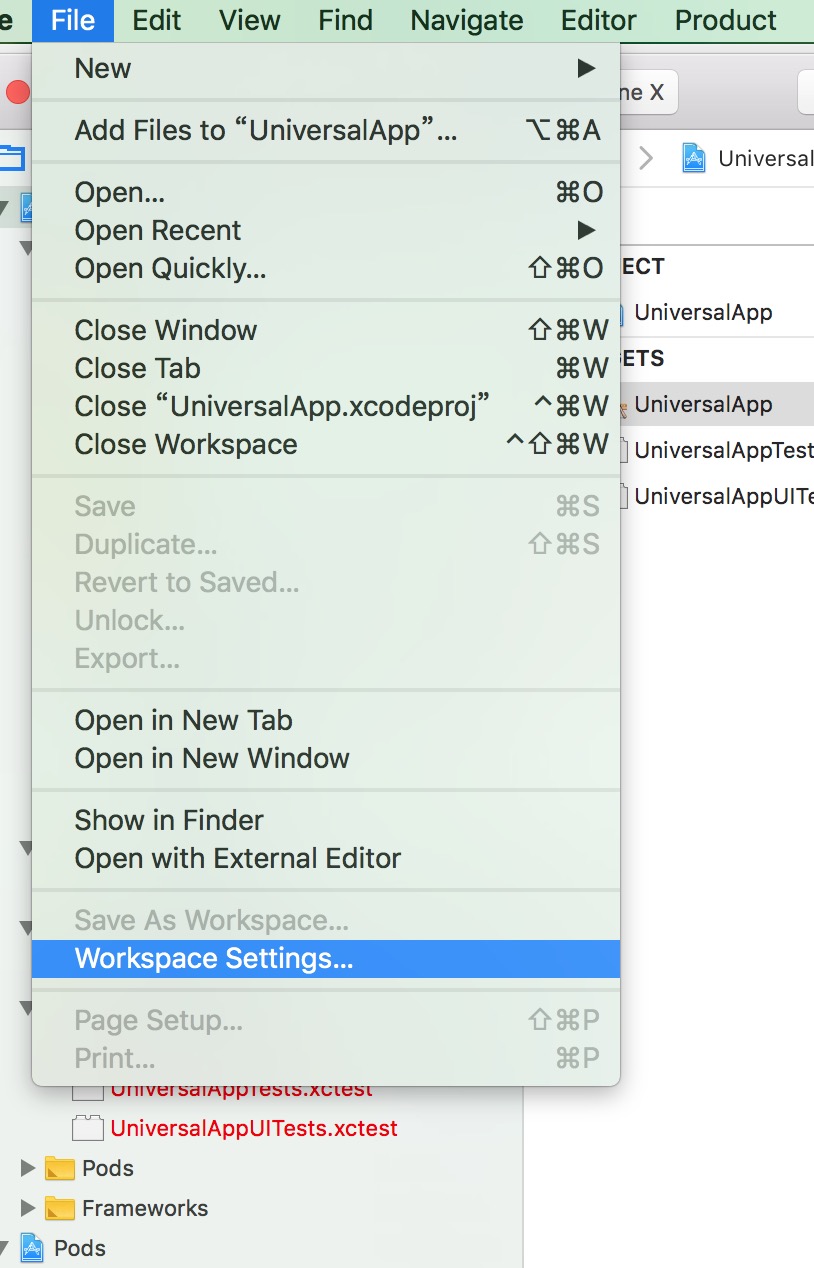Viewport: 814px width, 1268px height.
Task: Click the yellow Pods folder icon
Action: [60, 1168]
